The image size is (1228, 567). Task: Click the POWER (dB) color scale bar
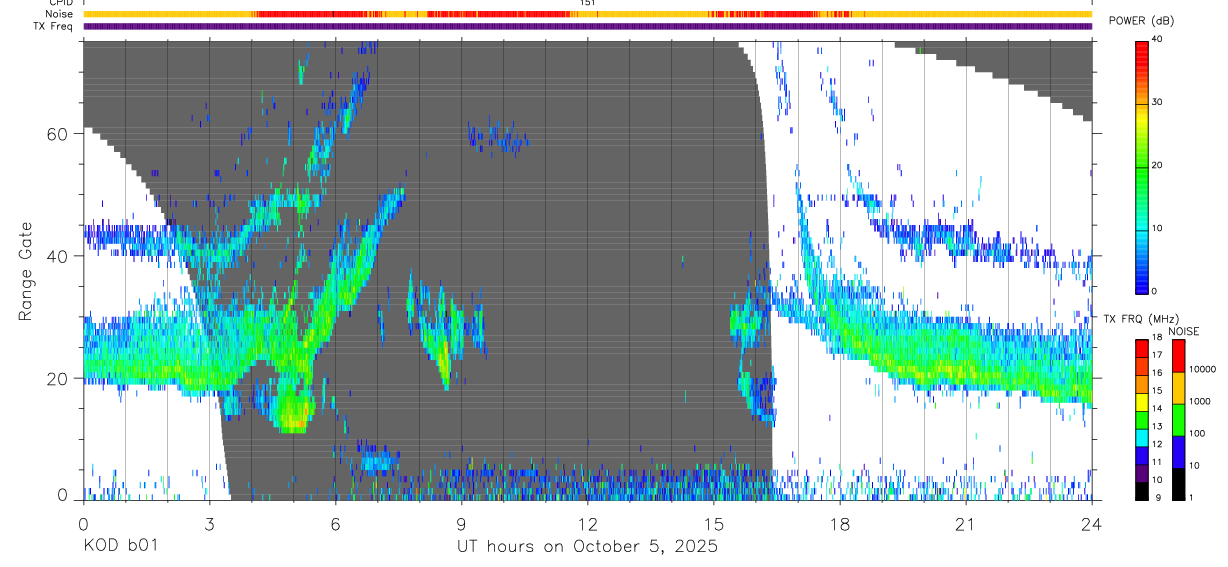point(1142,166)
